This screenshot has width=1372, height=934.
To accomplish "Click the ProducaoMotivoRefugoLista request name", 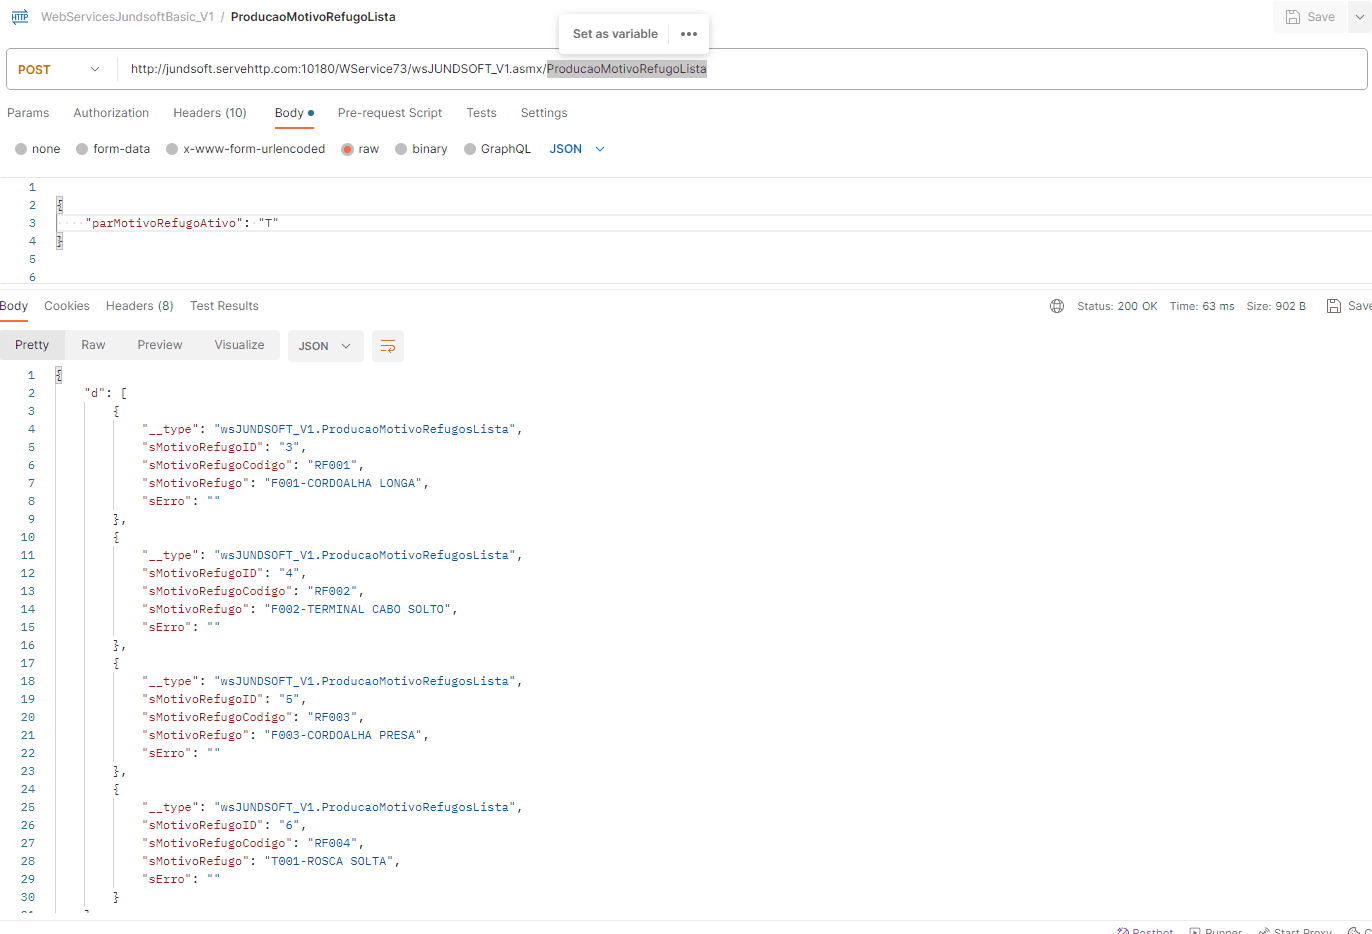I will click(313, 17).
